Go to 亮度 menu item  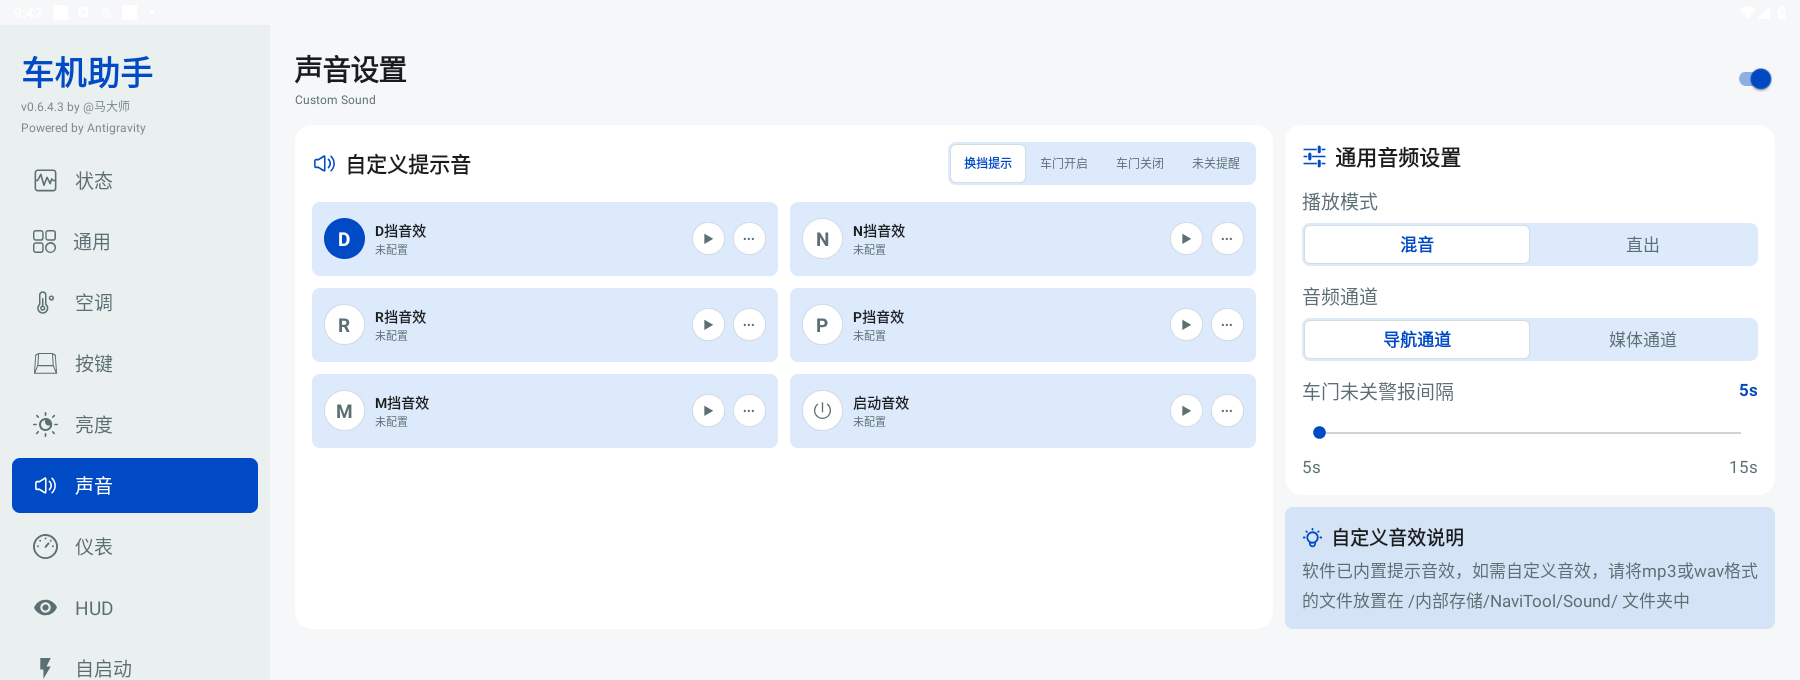135,425
